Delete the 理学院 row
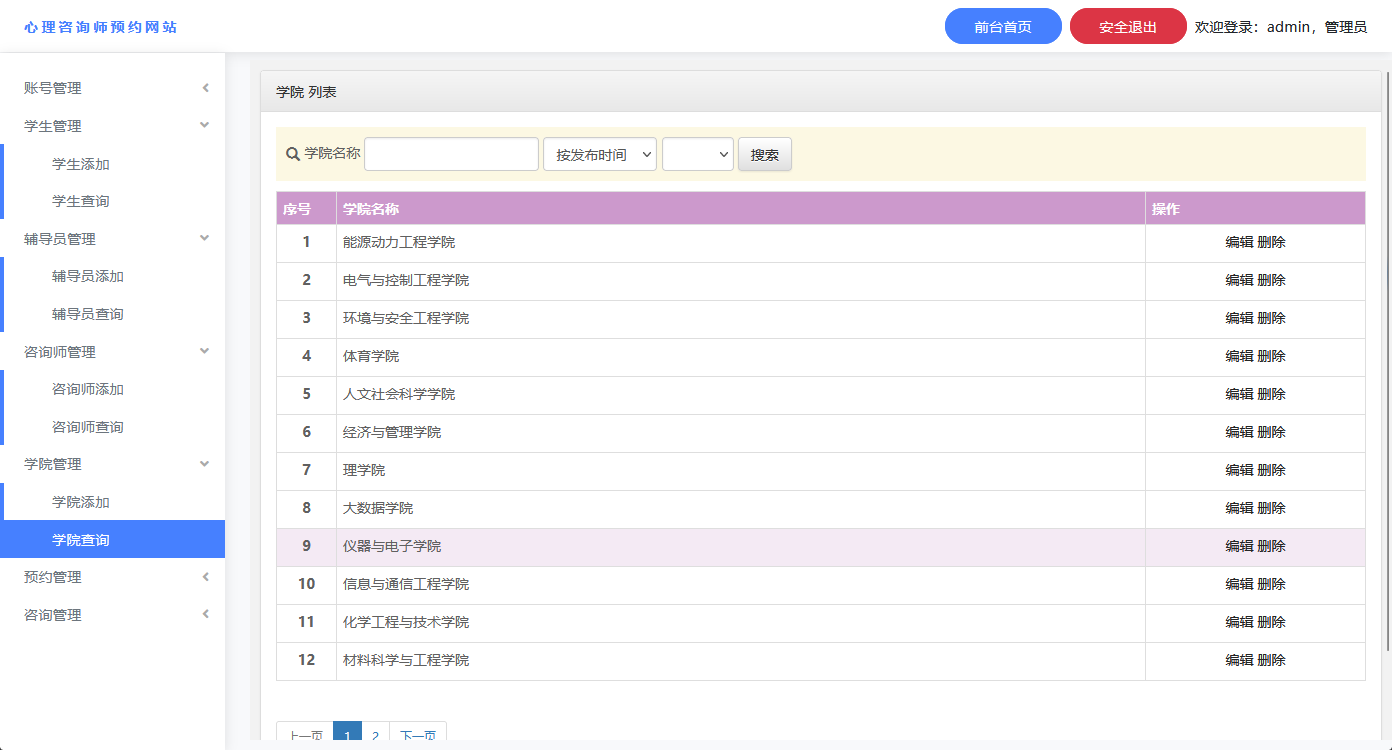Image resolution: width=1392 pixels, height=750 pixels. [1271, 470]
